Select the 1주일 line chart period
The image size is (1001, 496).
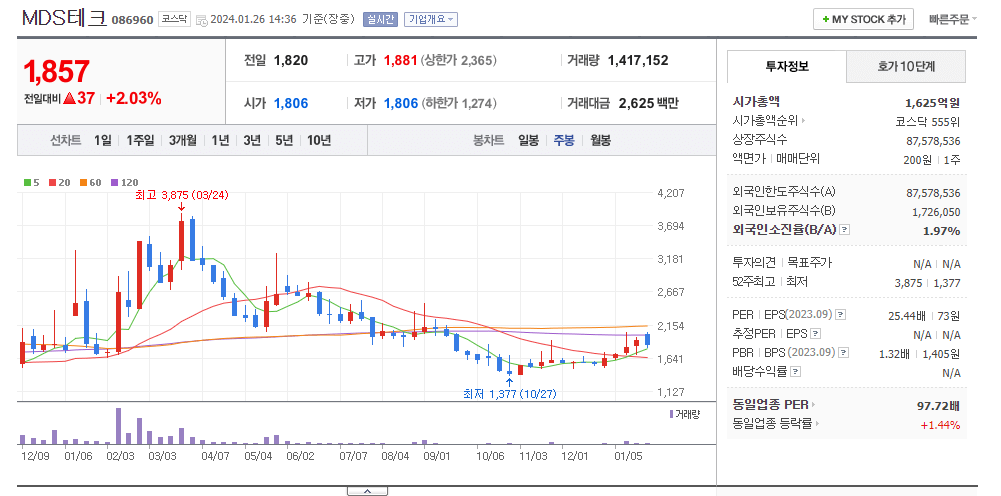140,140
